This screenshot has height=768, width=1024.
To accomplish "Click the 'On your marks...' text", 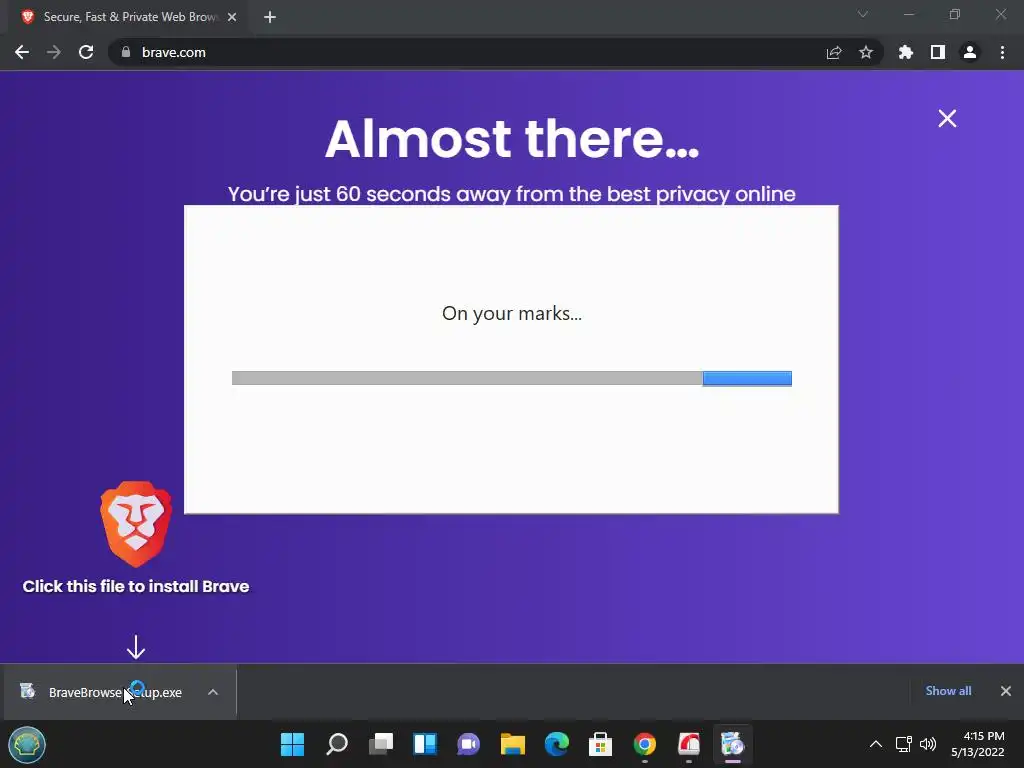I will (512, 313).
